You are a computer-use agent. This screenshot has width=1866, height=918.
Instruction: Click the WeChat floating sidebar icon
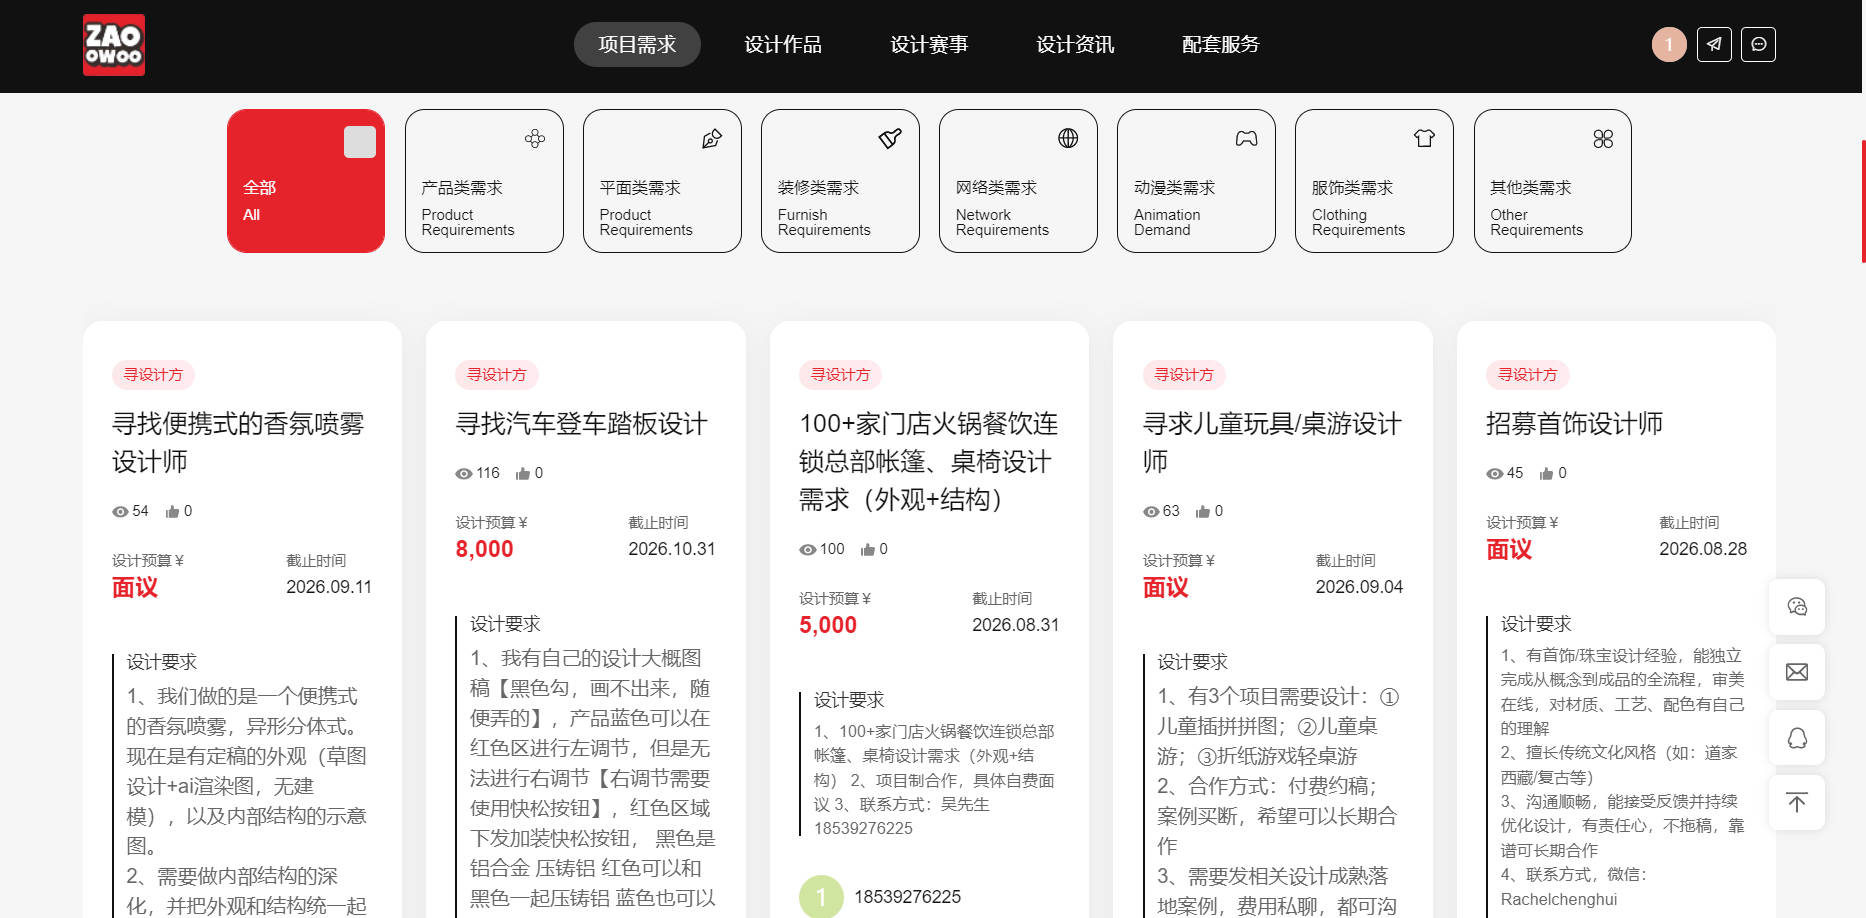coord(1797,607)
